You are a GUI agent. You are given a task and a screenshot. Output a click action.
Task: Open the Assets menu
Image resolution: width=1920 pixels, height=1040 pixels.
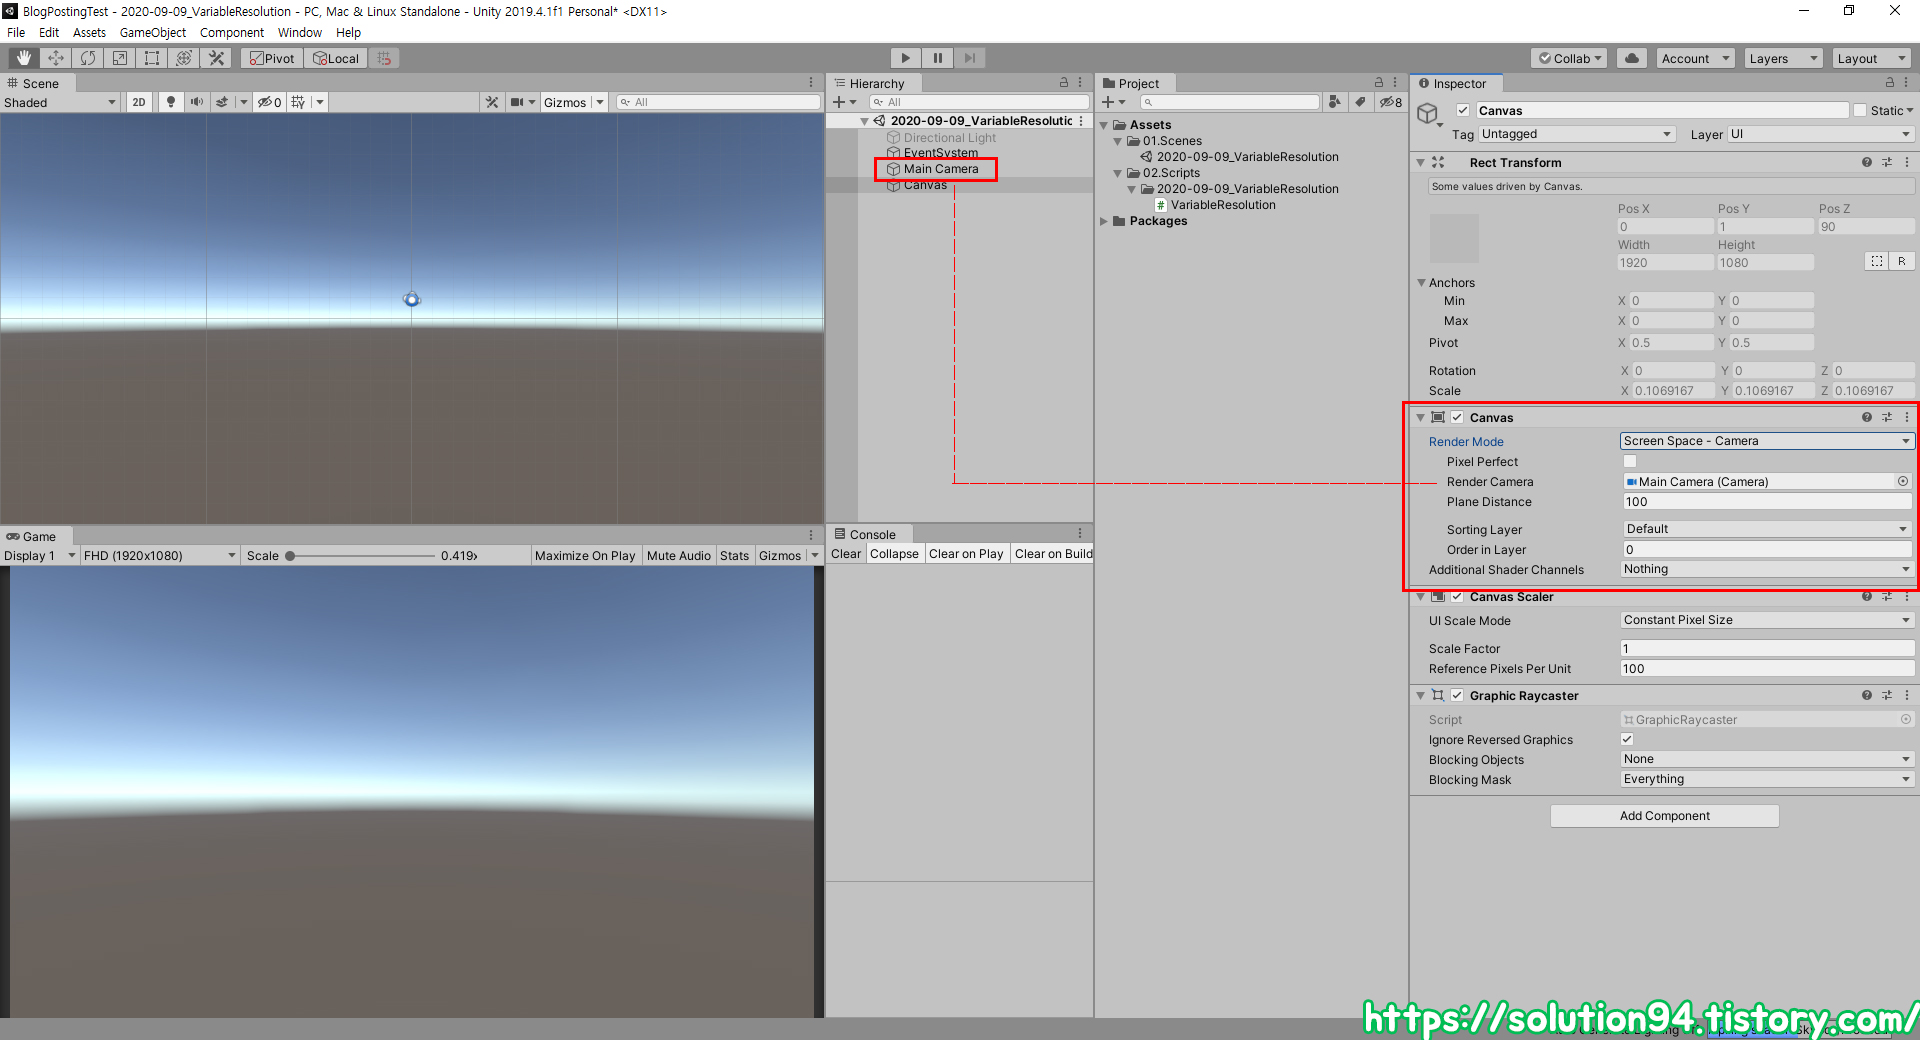(x=89, y=32)
